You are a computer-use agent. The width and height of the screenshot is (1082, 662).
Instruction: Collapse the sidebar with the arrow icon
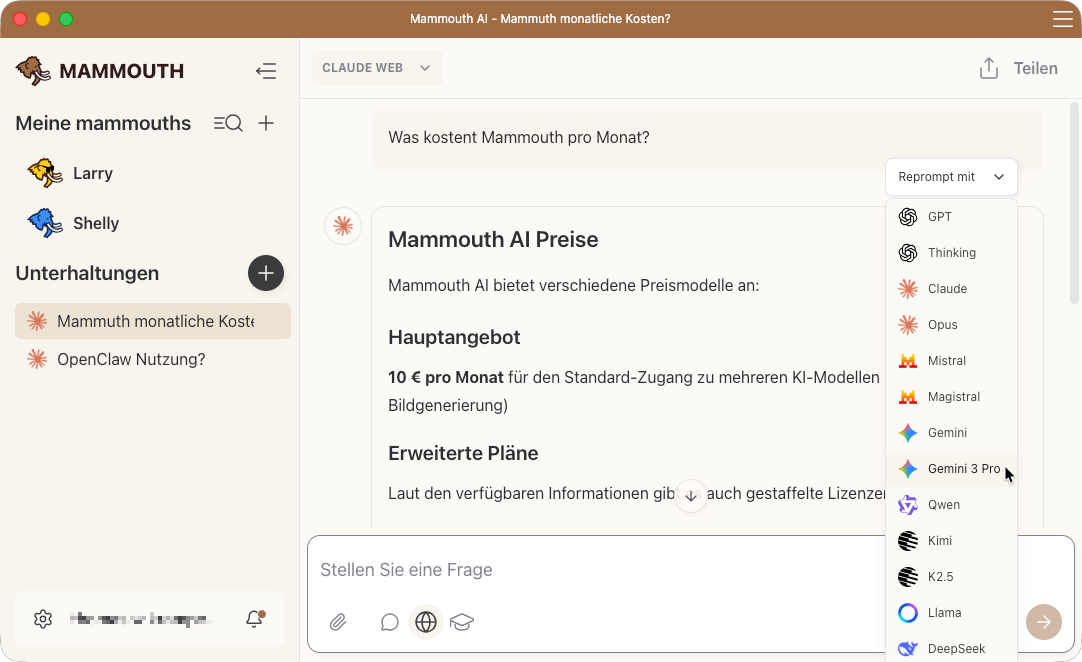tap(266, 71)
